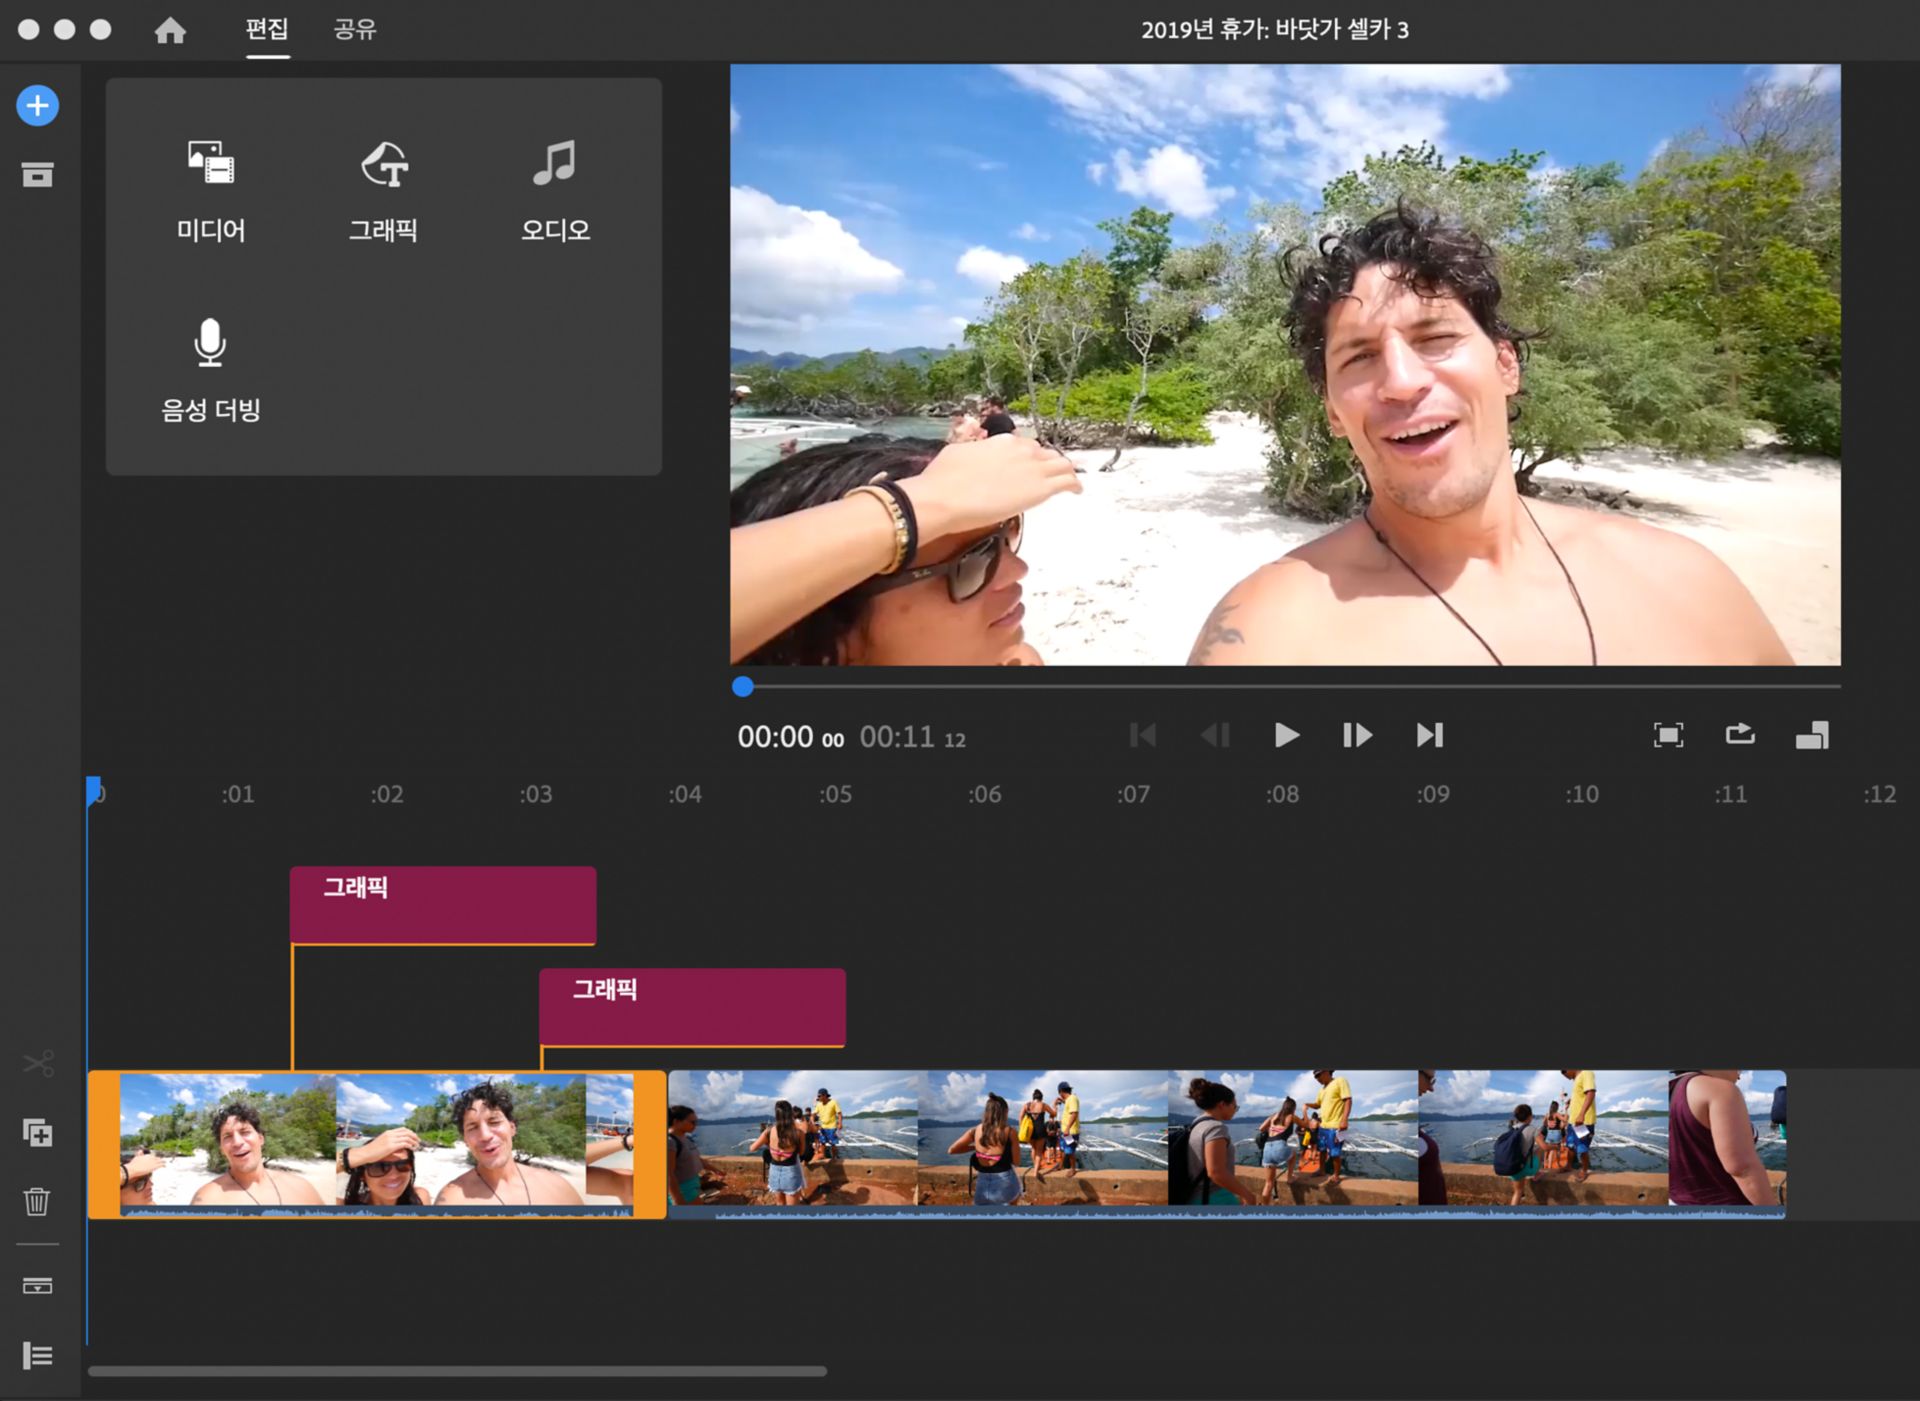Click the blue plus add-media button

coord(37,105)
